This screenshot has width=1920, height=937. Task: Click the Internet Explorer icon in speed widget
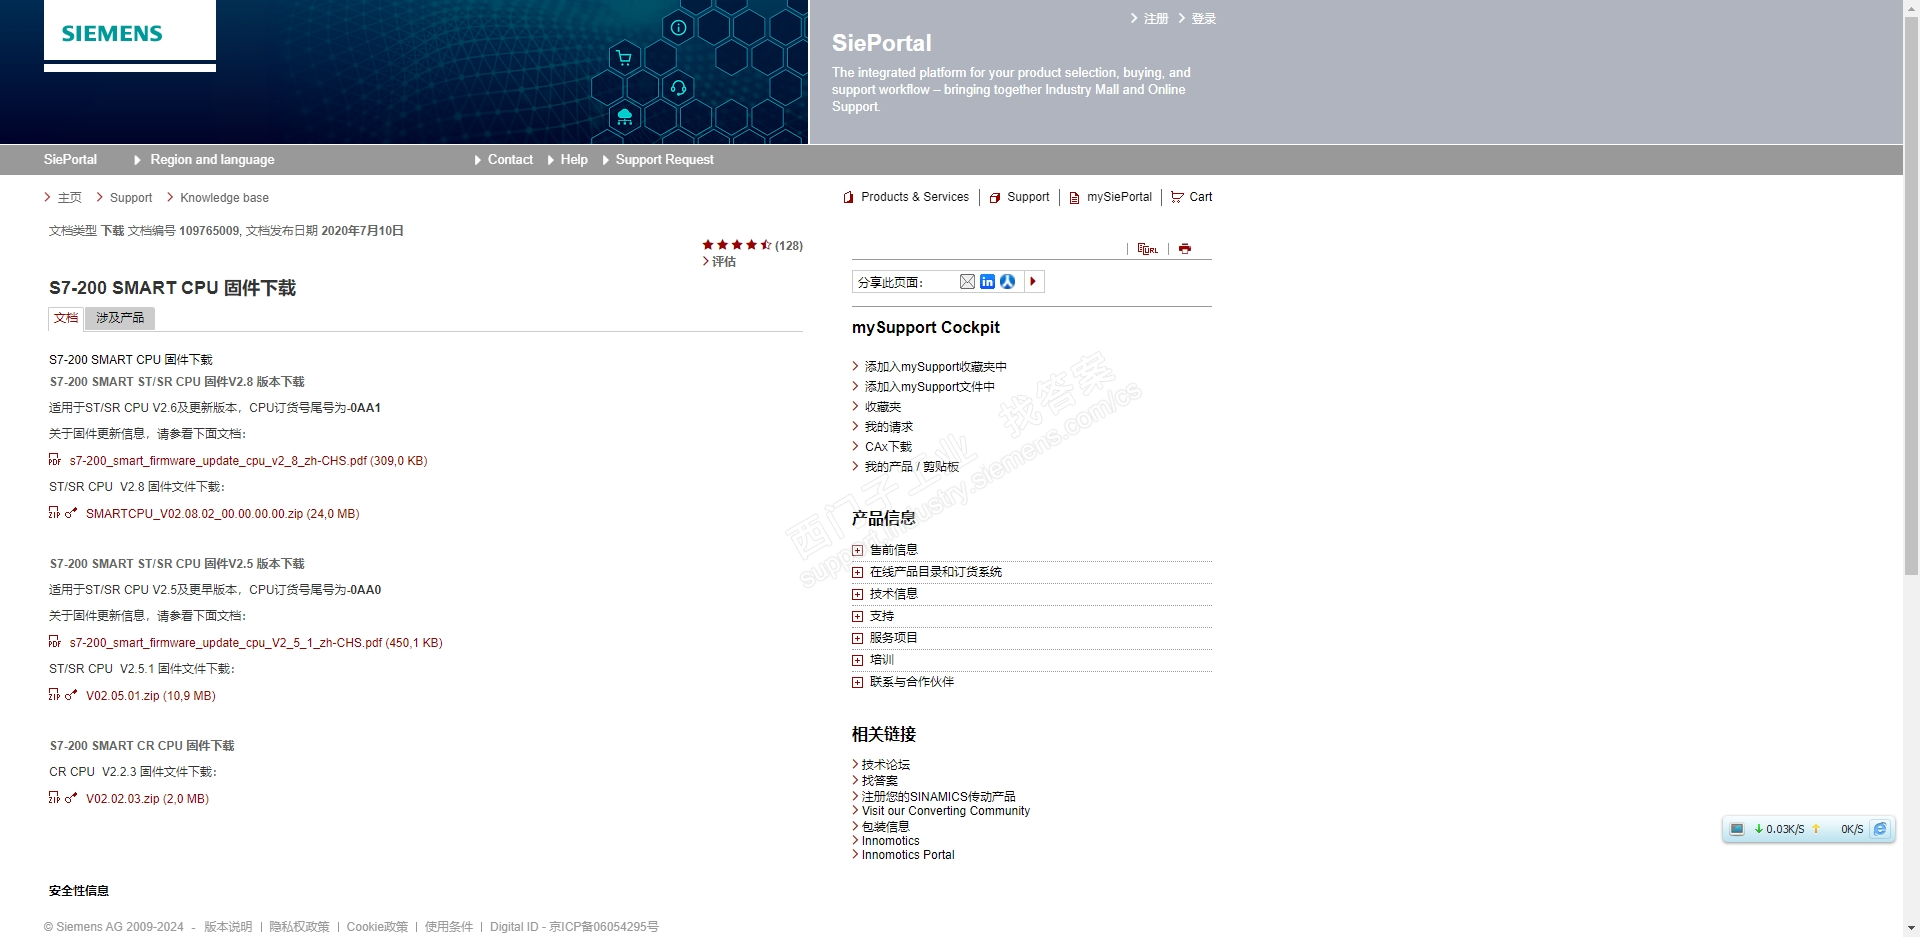[1880, 829]
